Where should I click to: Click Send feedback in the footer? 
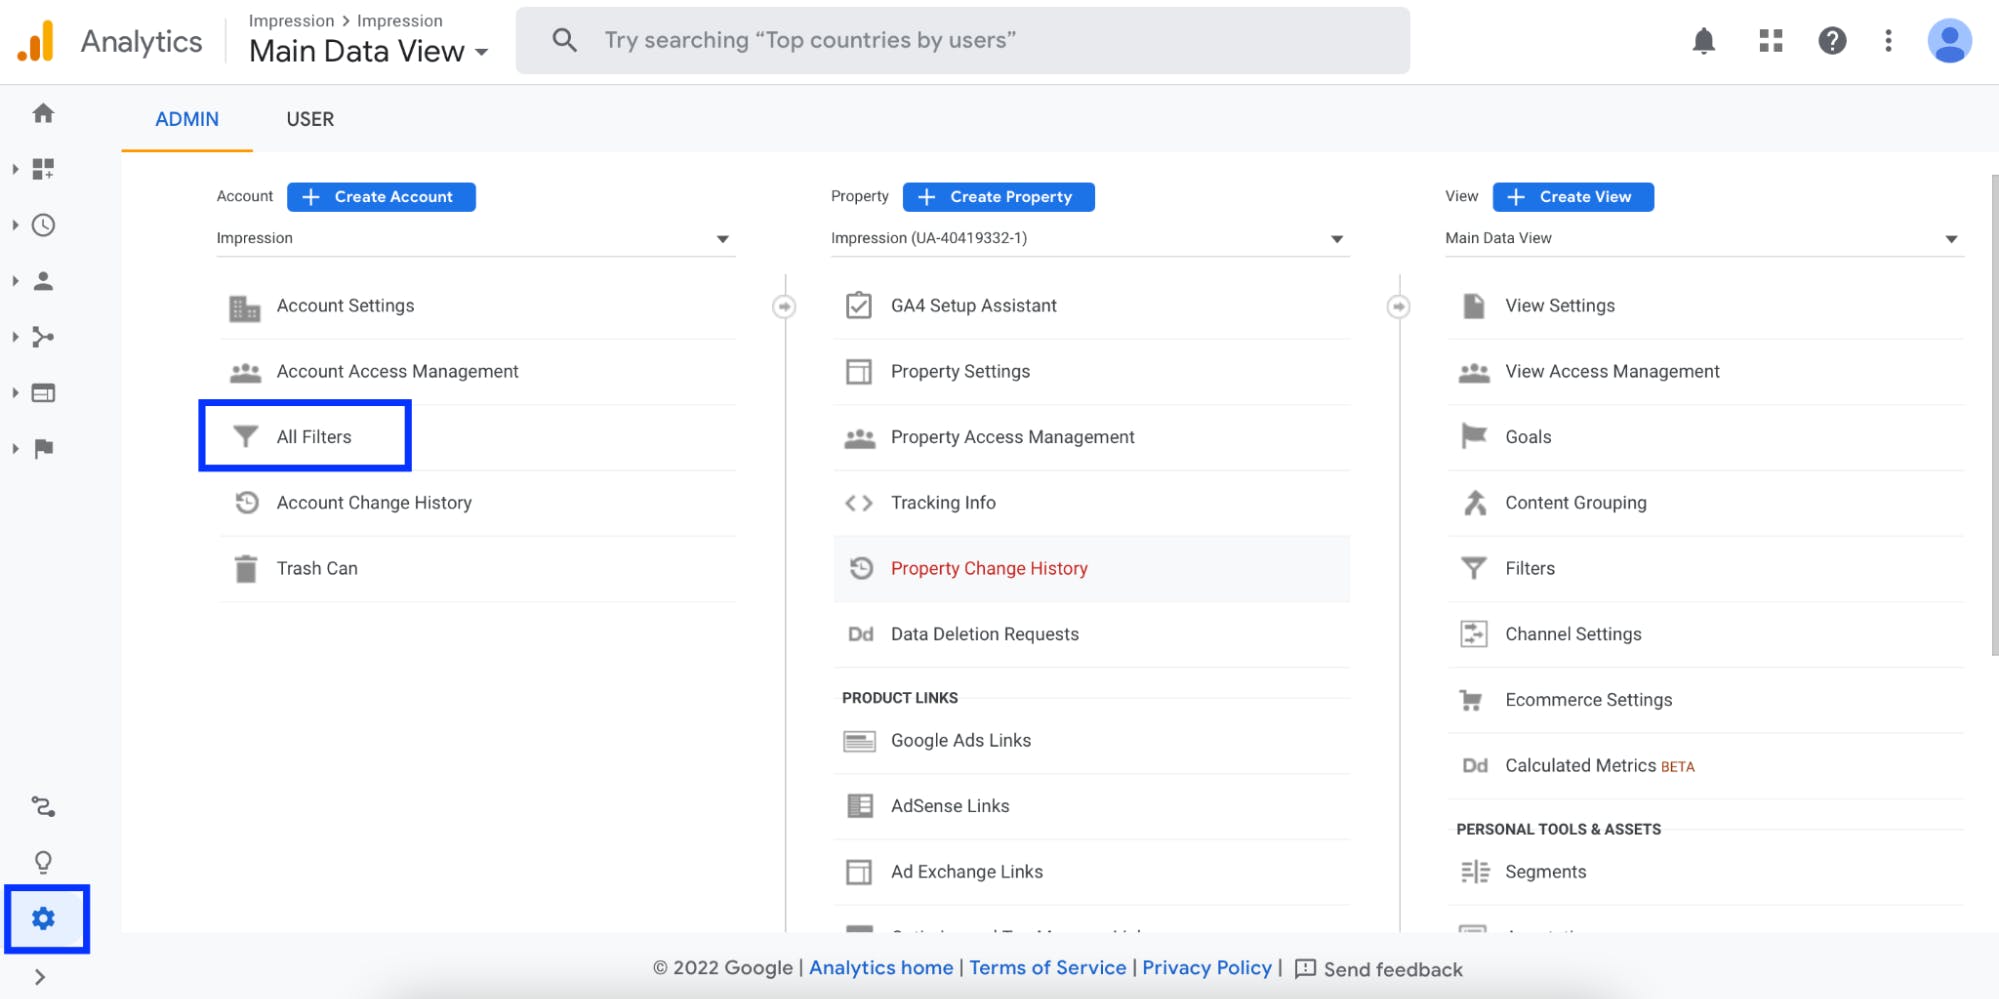click(1378, 969)
